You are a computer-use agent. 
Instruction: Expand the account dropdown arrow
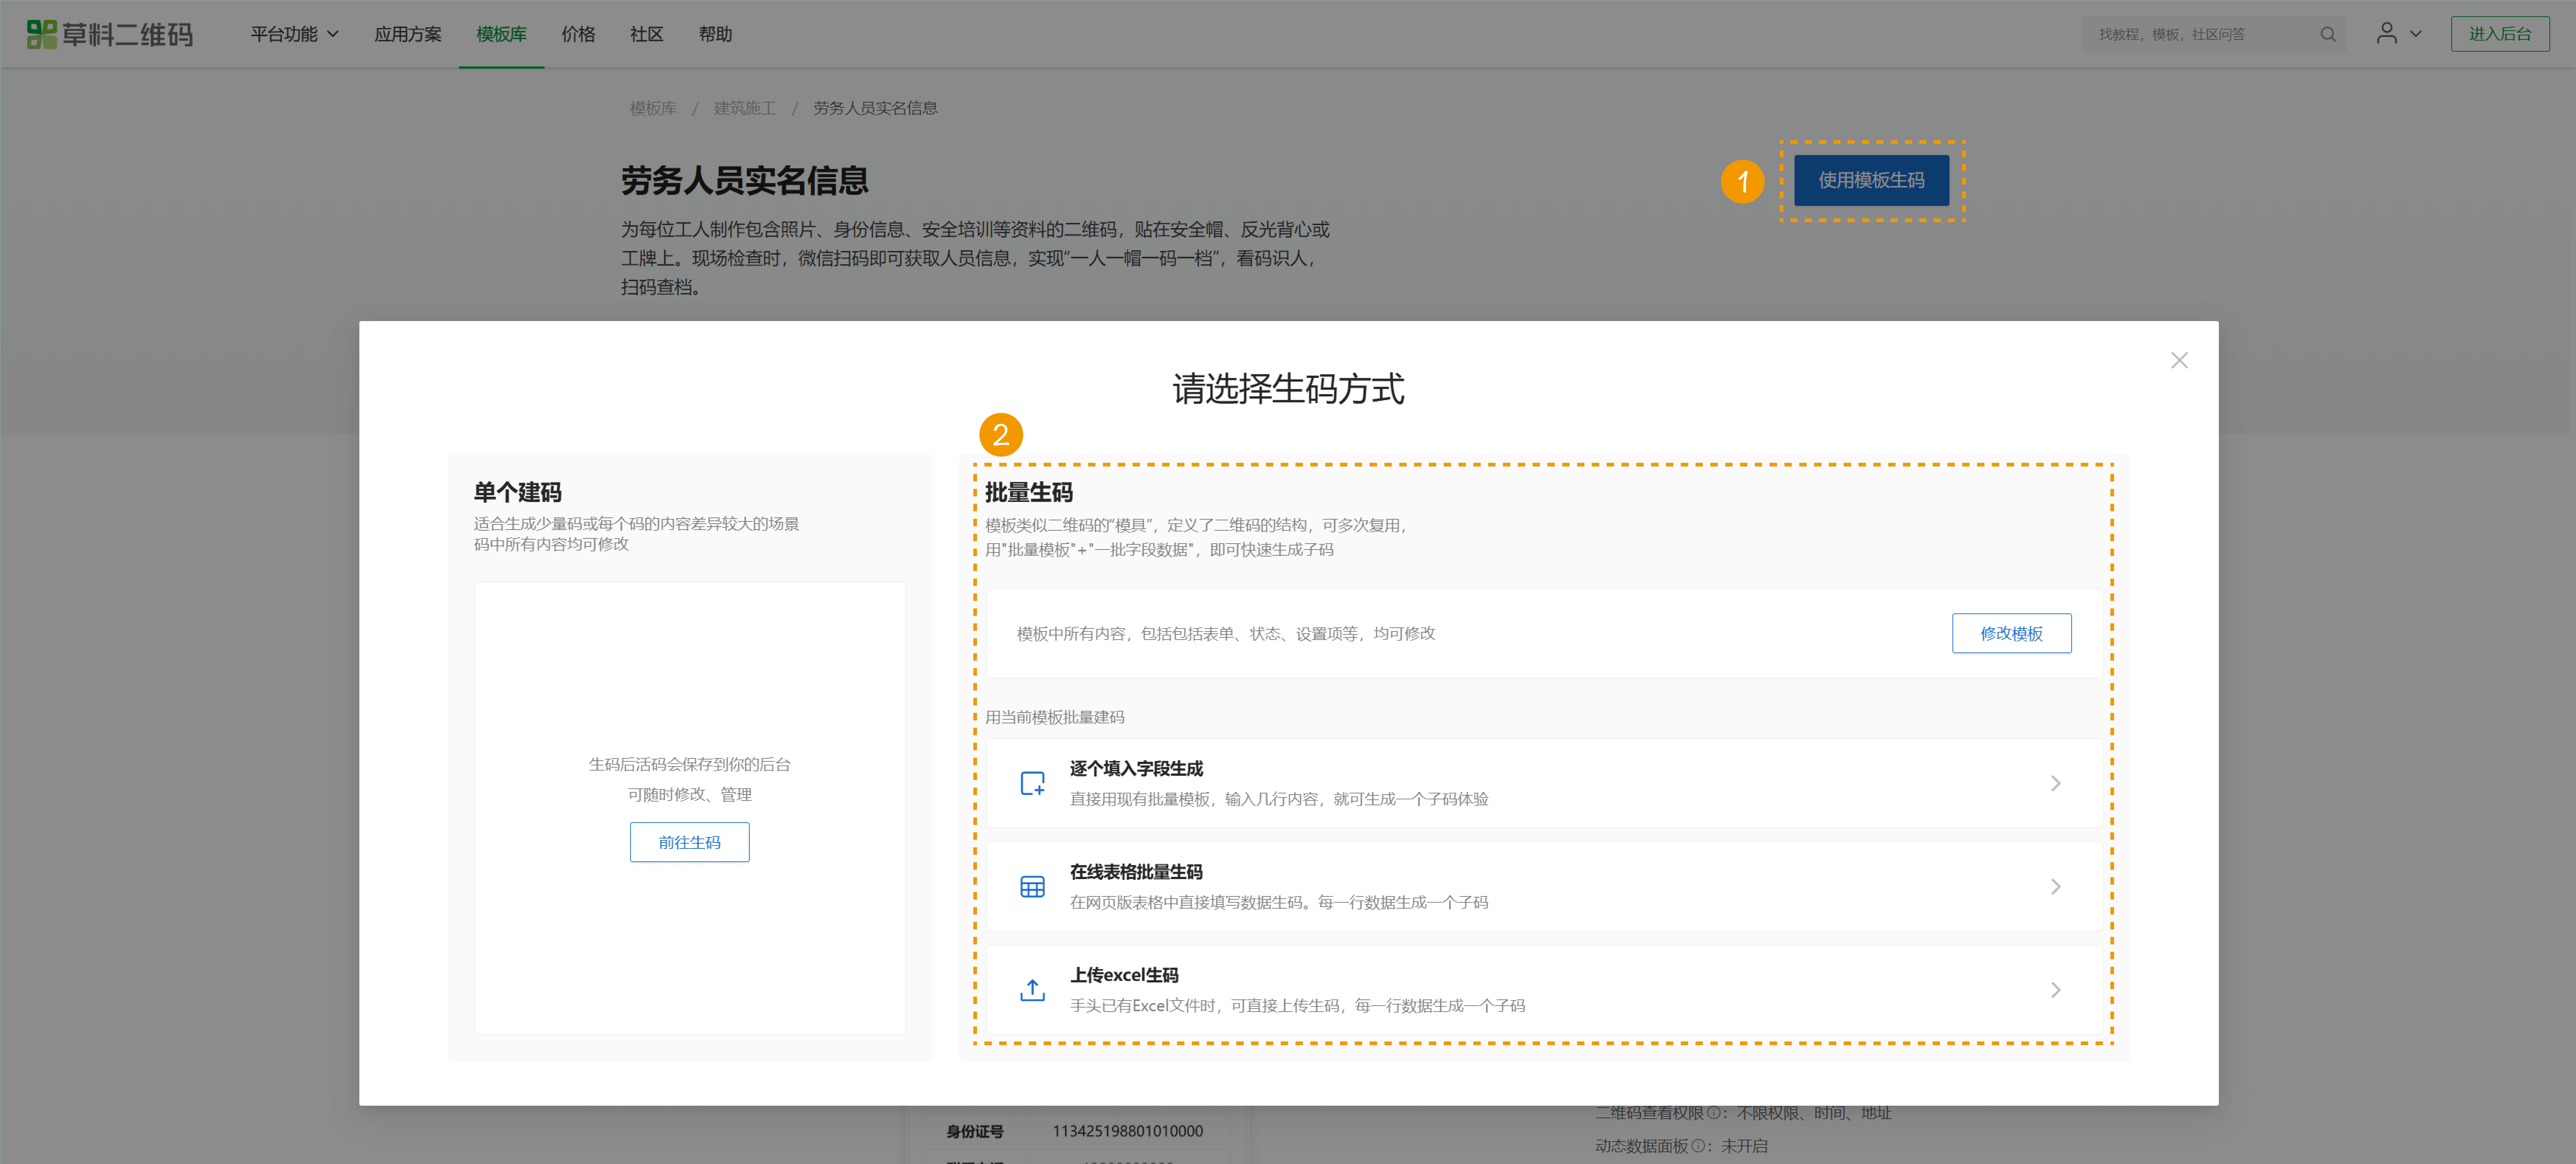(2416, 34)
